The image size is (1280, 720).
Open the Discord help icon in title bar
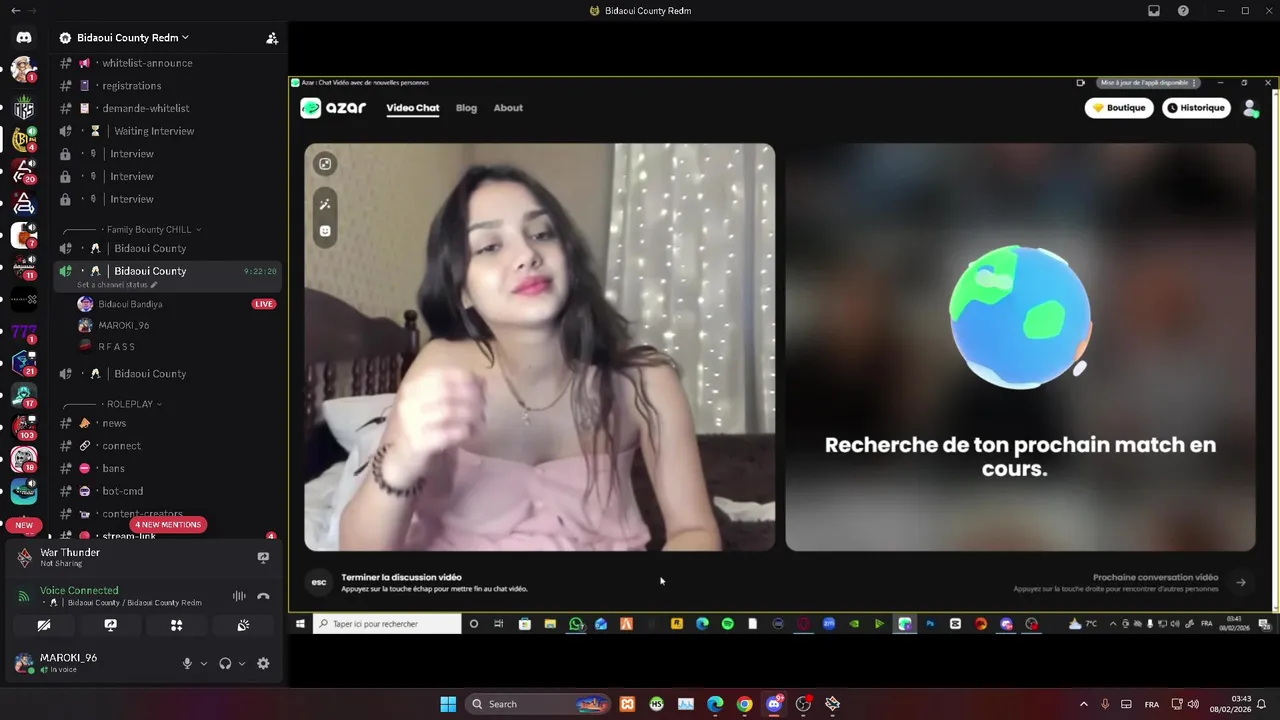click(x=1184, y=11)
